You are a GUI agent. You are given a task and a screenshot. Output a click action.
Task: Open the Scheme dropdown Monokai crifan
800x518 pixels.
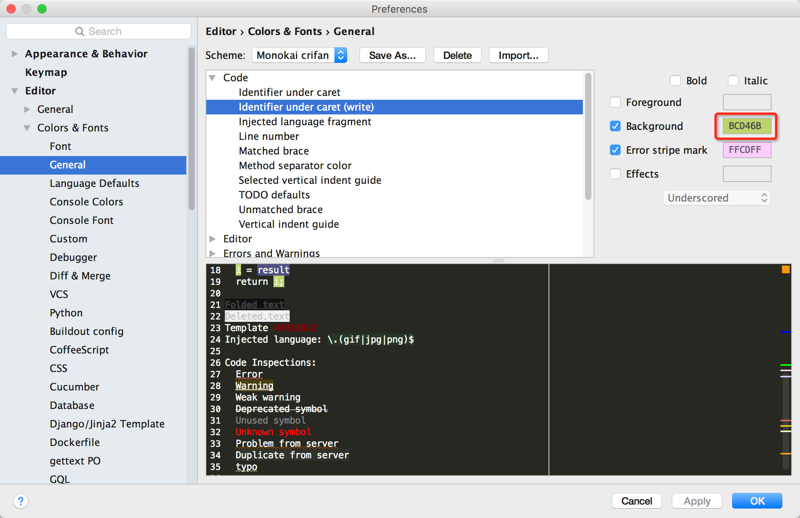300,55
